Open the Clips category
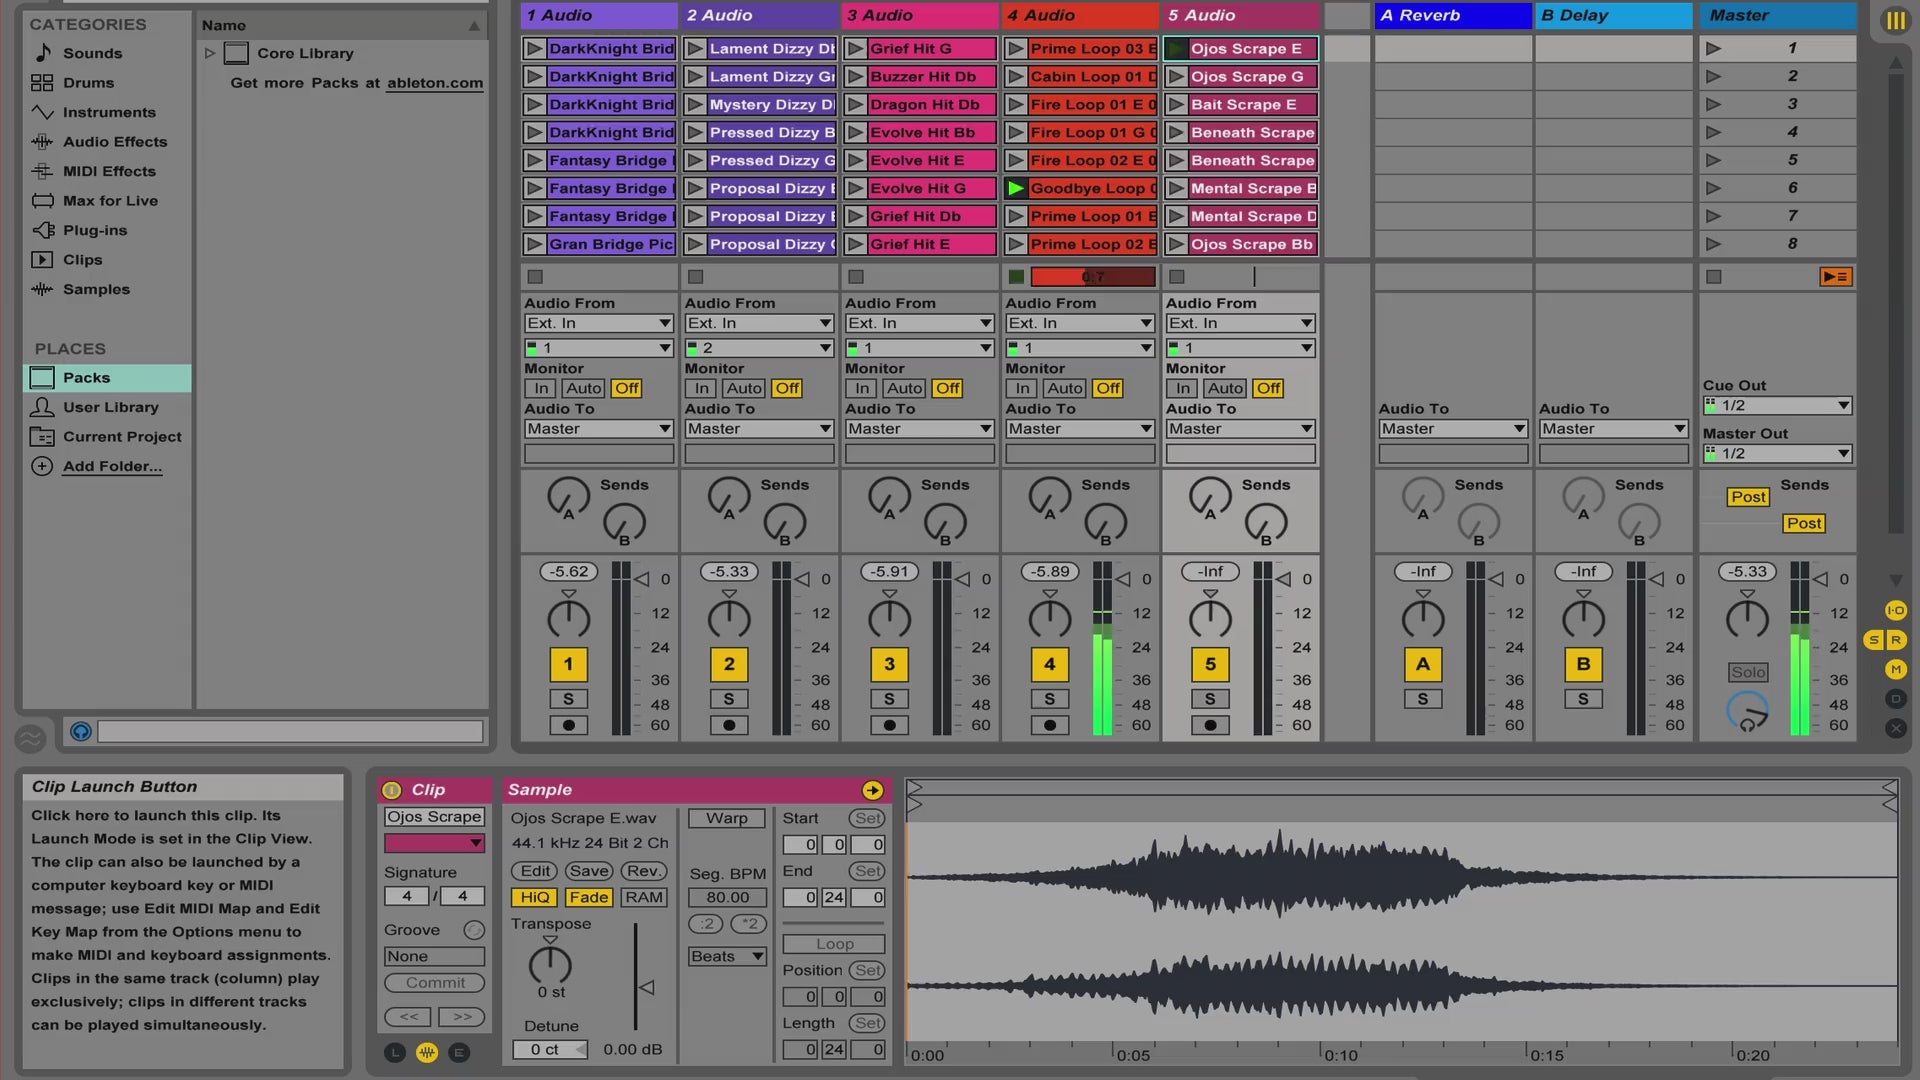Viewport: 1920px width, 1080px height. pos(82,260)
